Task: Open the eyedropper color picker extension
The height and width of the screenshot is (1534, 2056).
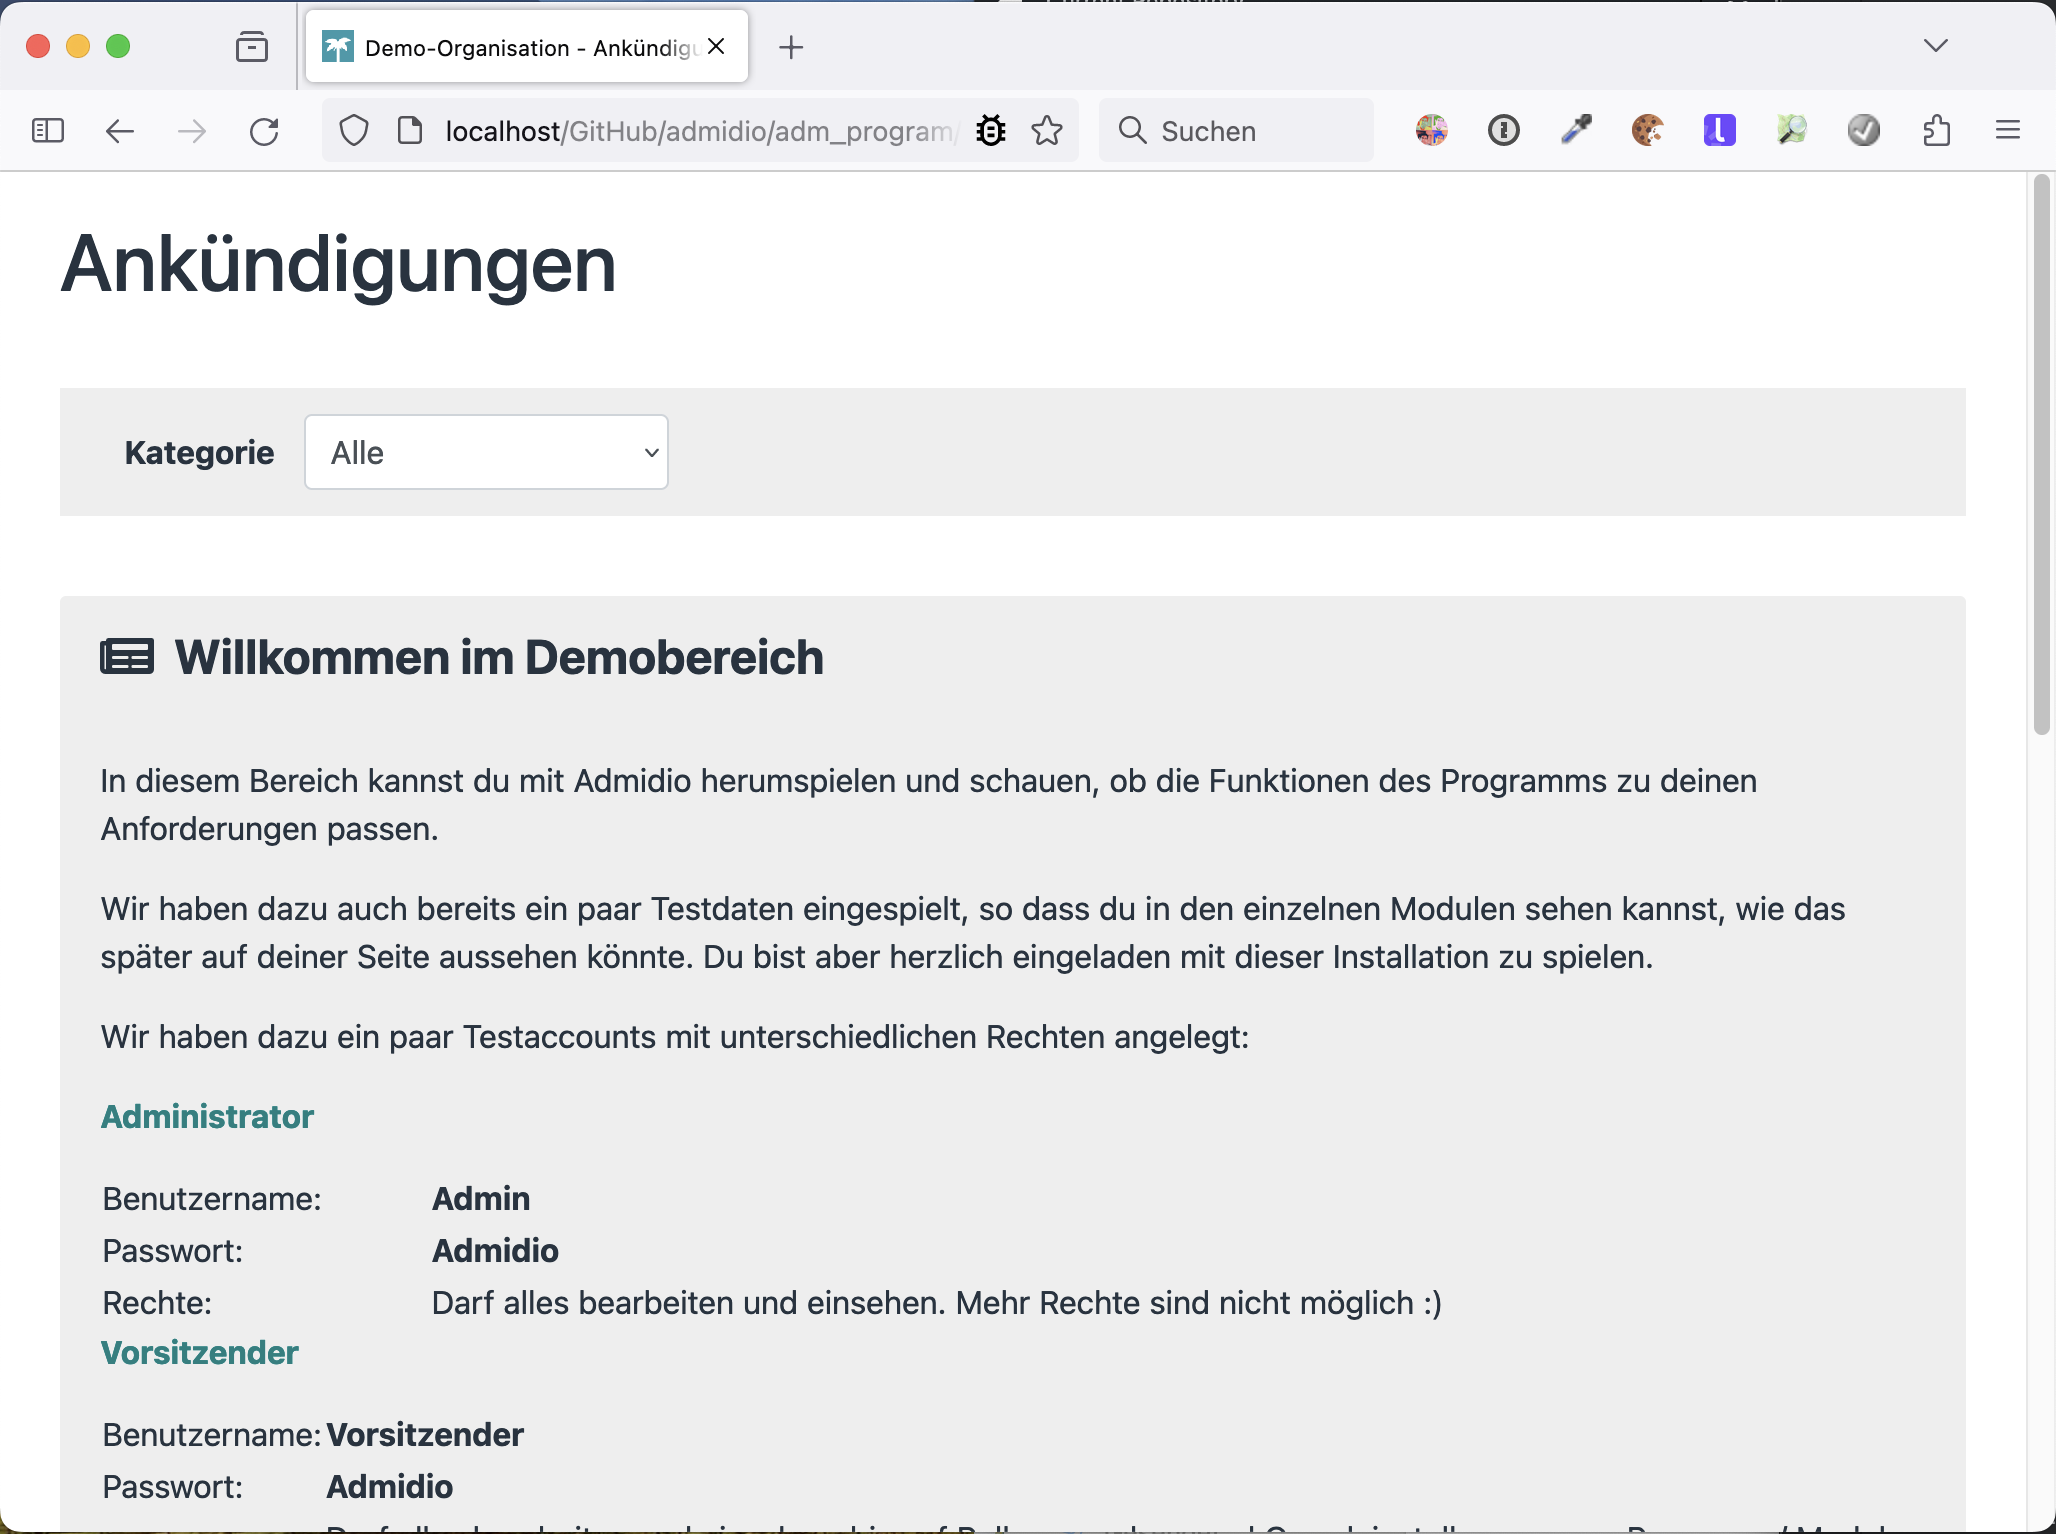Action: pyautogui.click(x=1576, y=130)
